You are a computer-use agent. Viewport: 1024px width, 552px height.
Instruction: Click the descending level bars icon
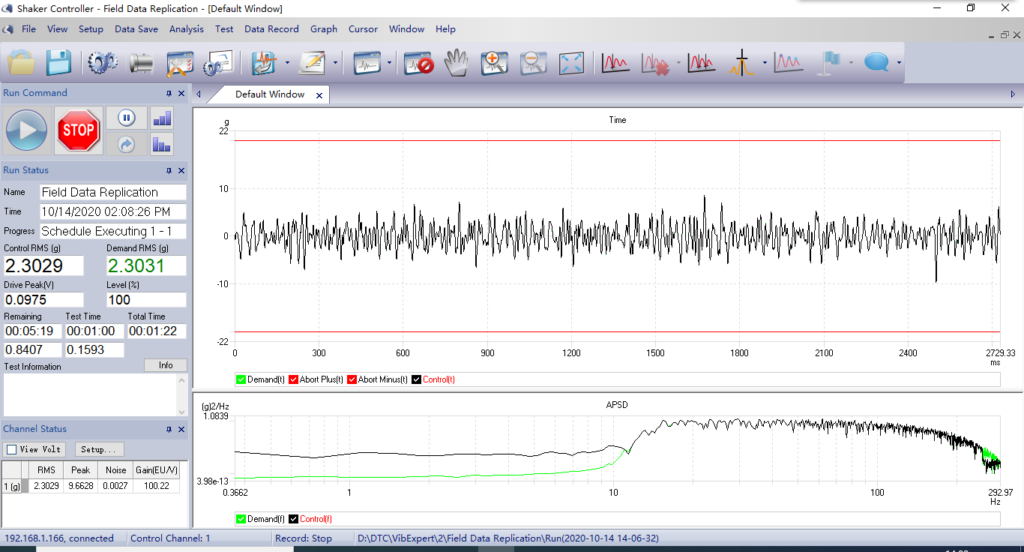[162, 144]
